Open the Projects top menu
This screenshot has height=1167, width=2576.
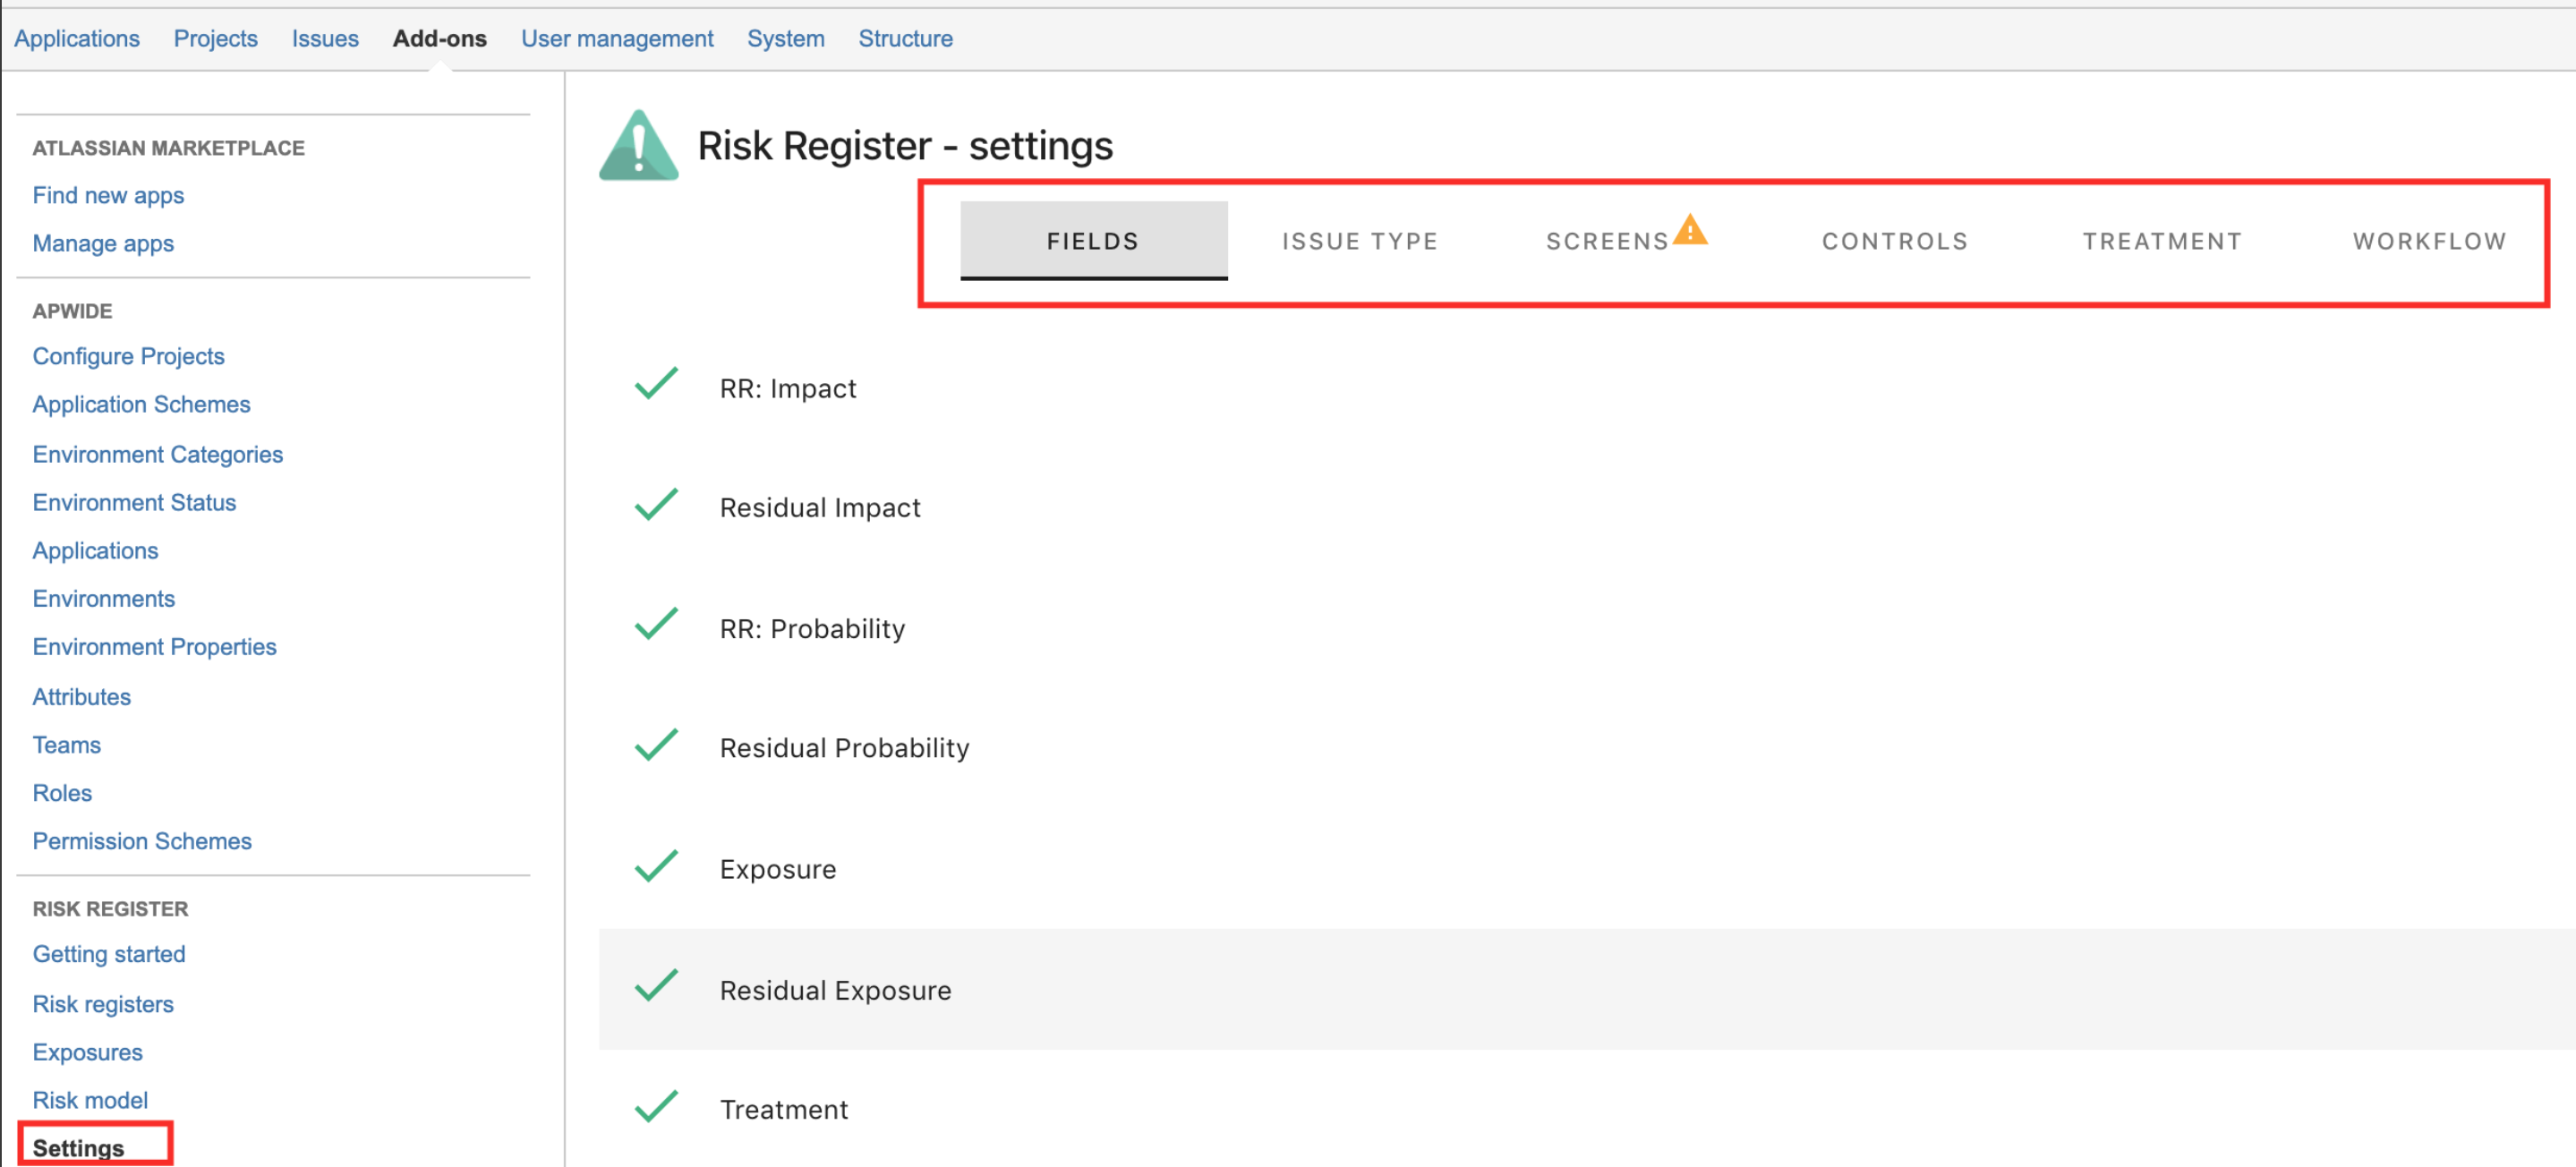(x=216, y=38)
